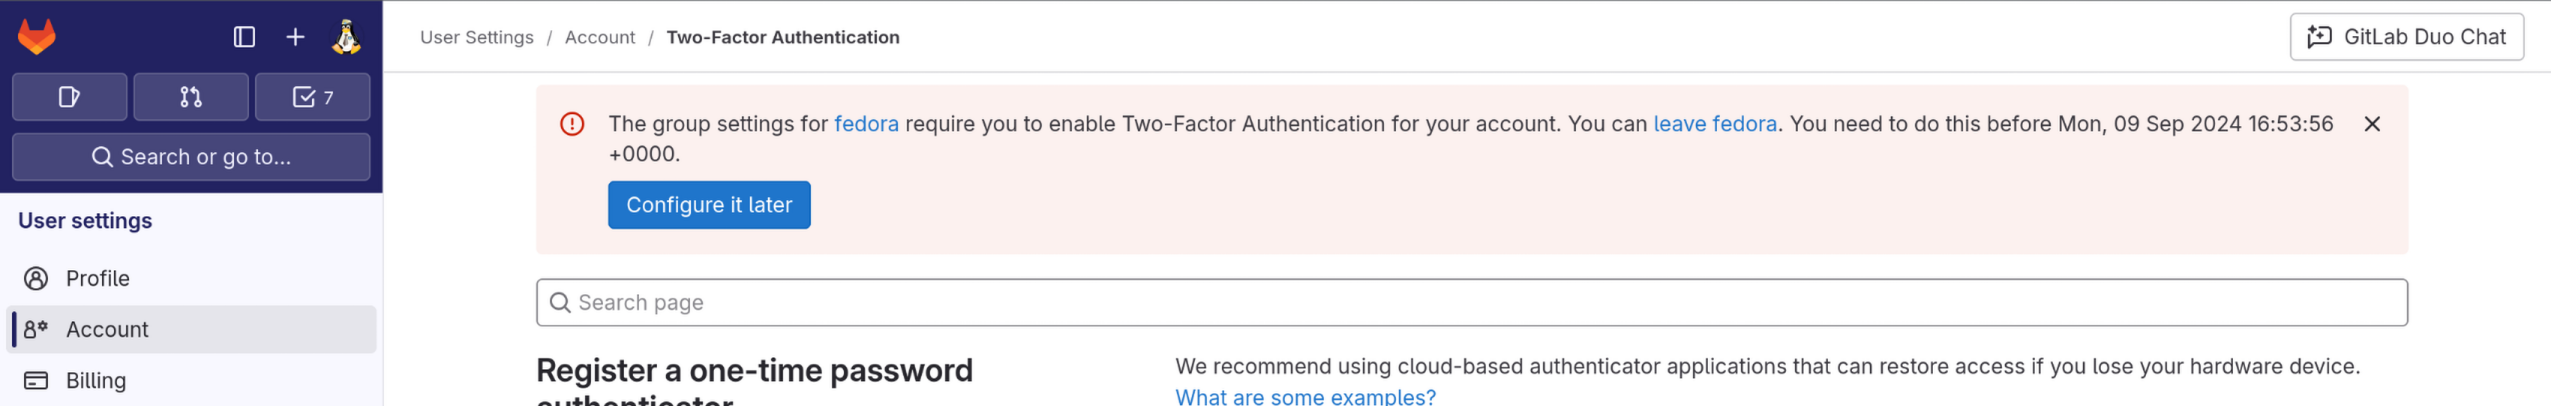
Task: Go to User Settings breadcrumb
Action: pos(477,37)
